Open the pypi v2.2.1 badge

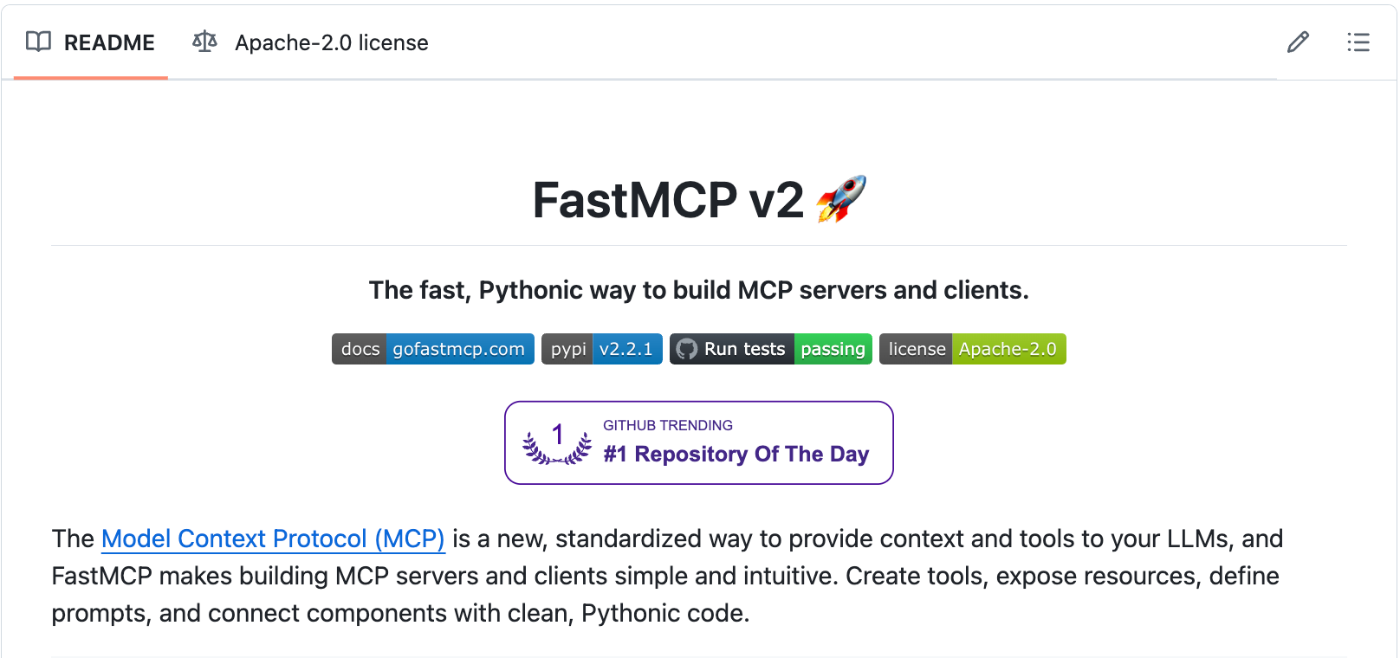[602, 349]
